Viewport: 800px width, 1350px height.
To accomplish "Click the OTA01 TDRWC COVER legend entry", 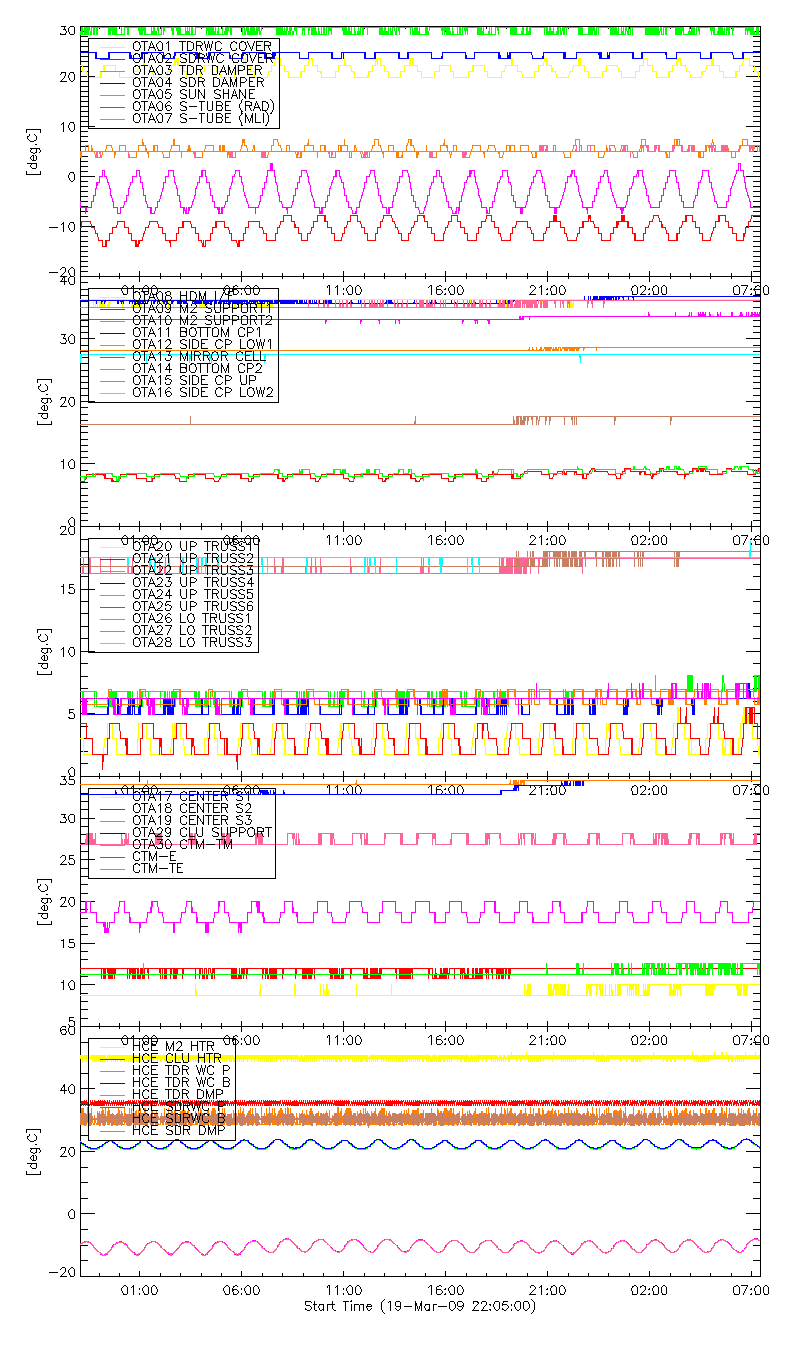I will point(200,46).
